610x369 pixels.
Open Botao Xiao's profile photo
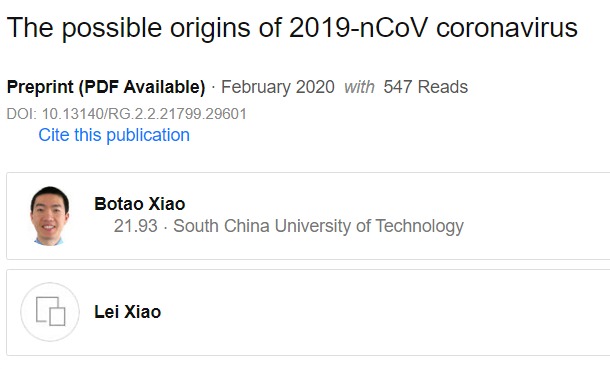[50, 216]
